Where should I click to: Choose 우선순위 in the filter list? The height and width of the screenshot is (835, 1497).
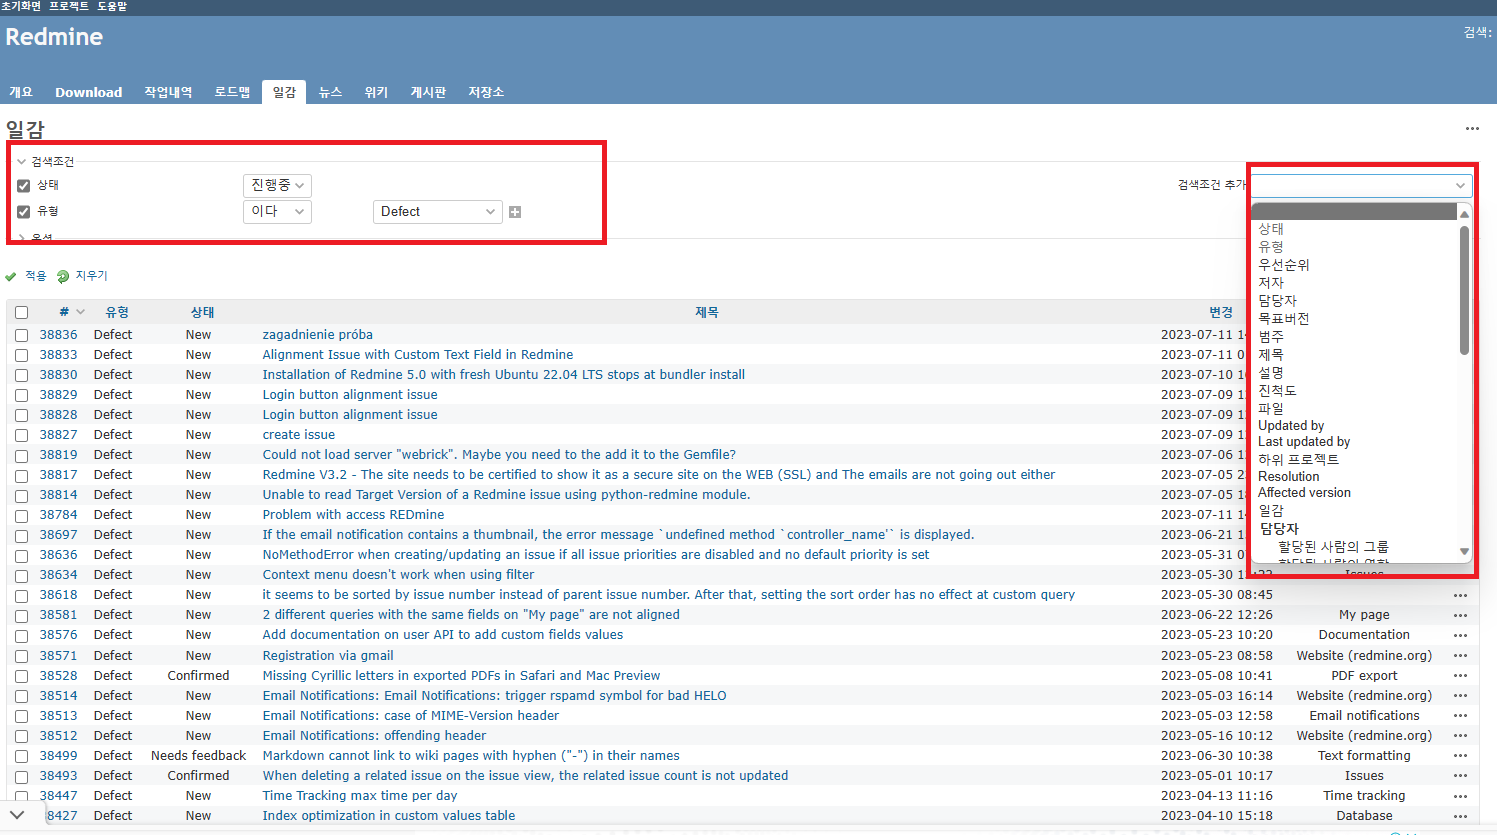tap(1284, 265)
